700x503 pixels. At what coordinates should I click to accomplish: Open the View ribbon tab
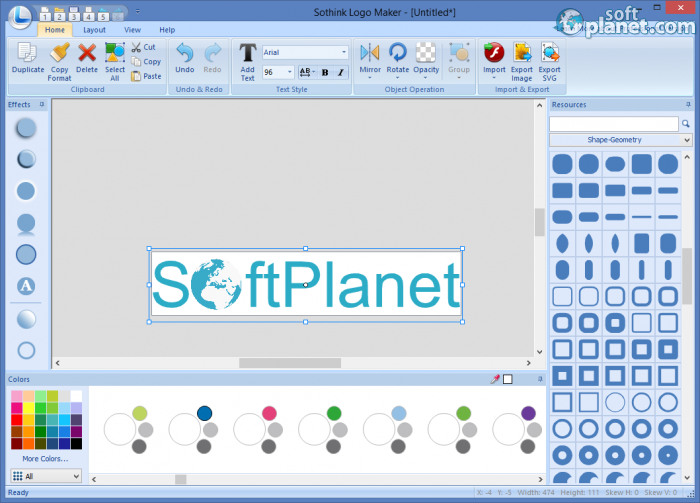click(132, 30)
